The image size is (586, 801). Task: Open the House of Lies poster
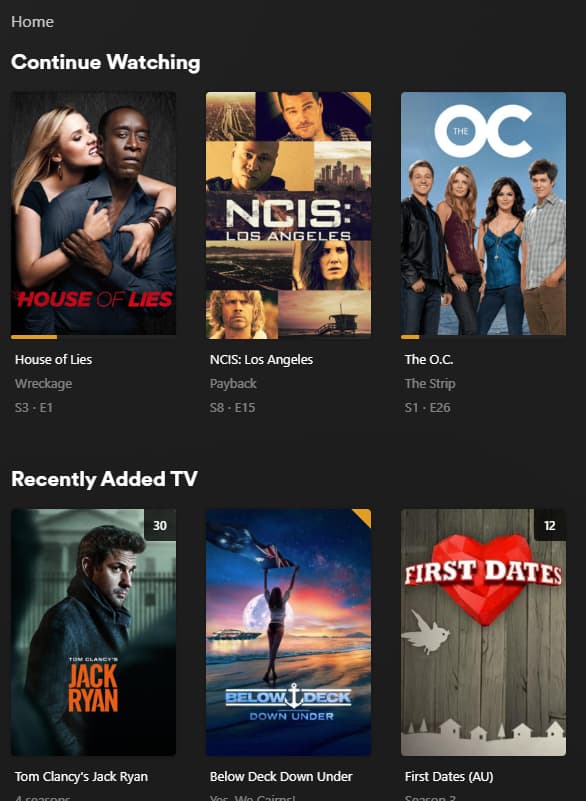click(93, 213)
